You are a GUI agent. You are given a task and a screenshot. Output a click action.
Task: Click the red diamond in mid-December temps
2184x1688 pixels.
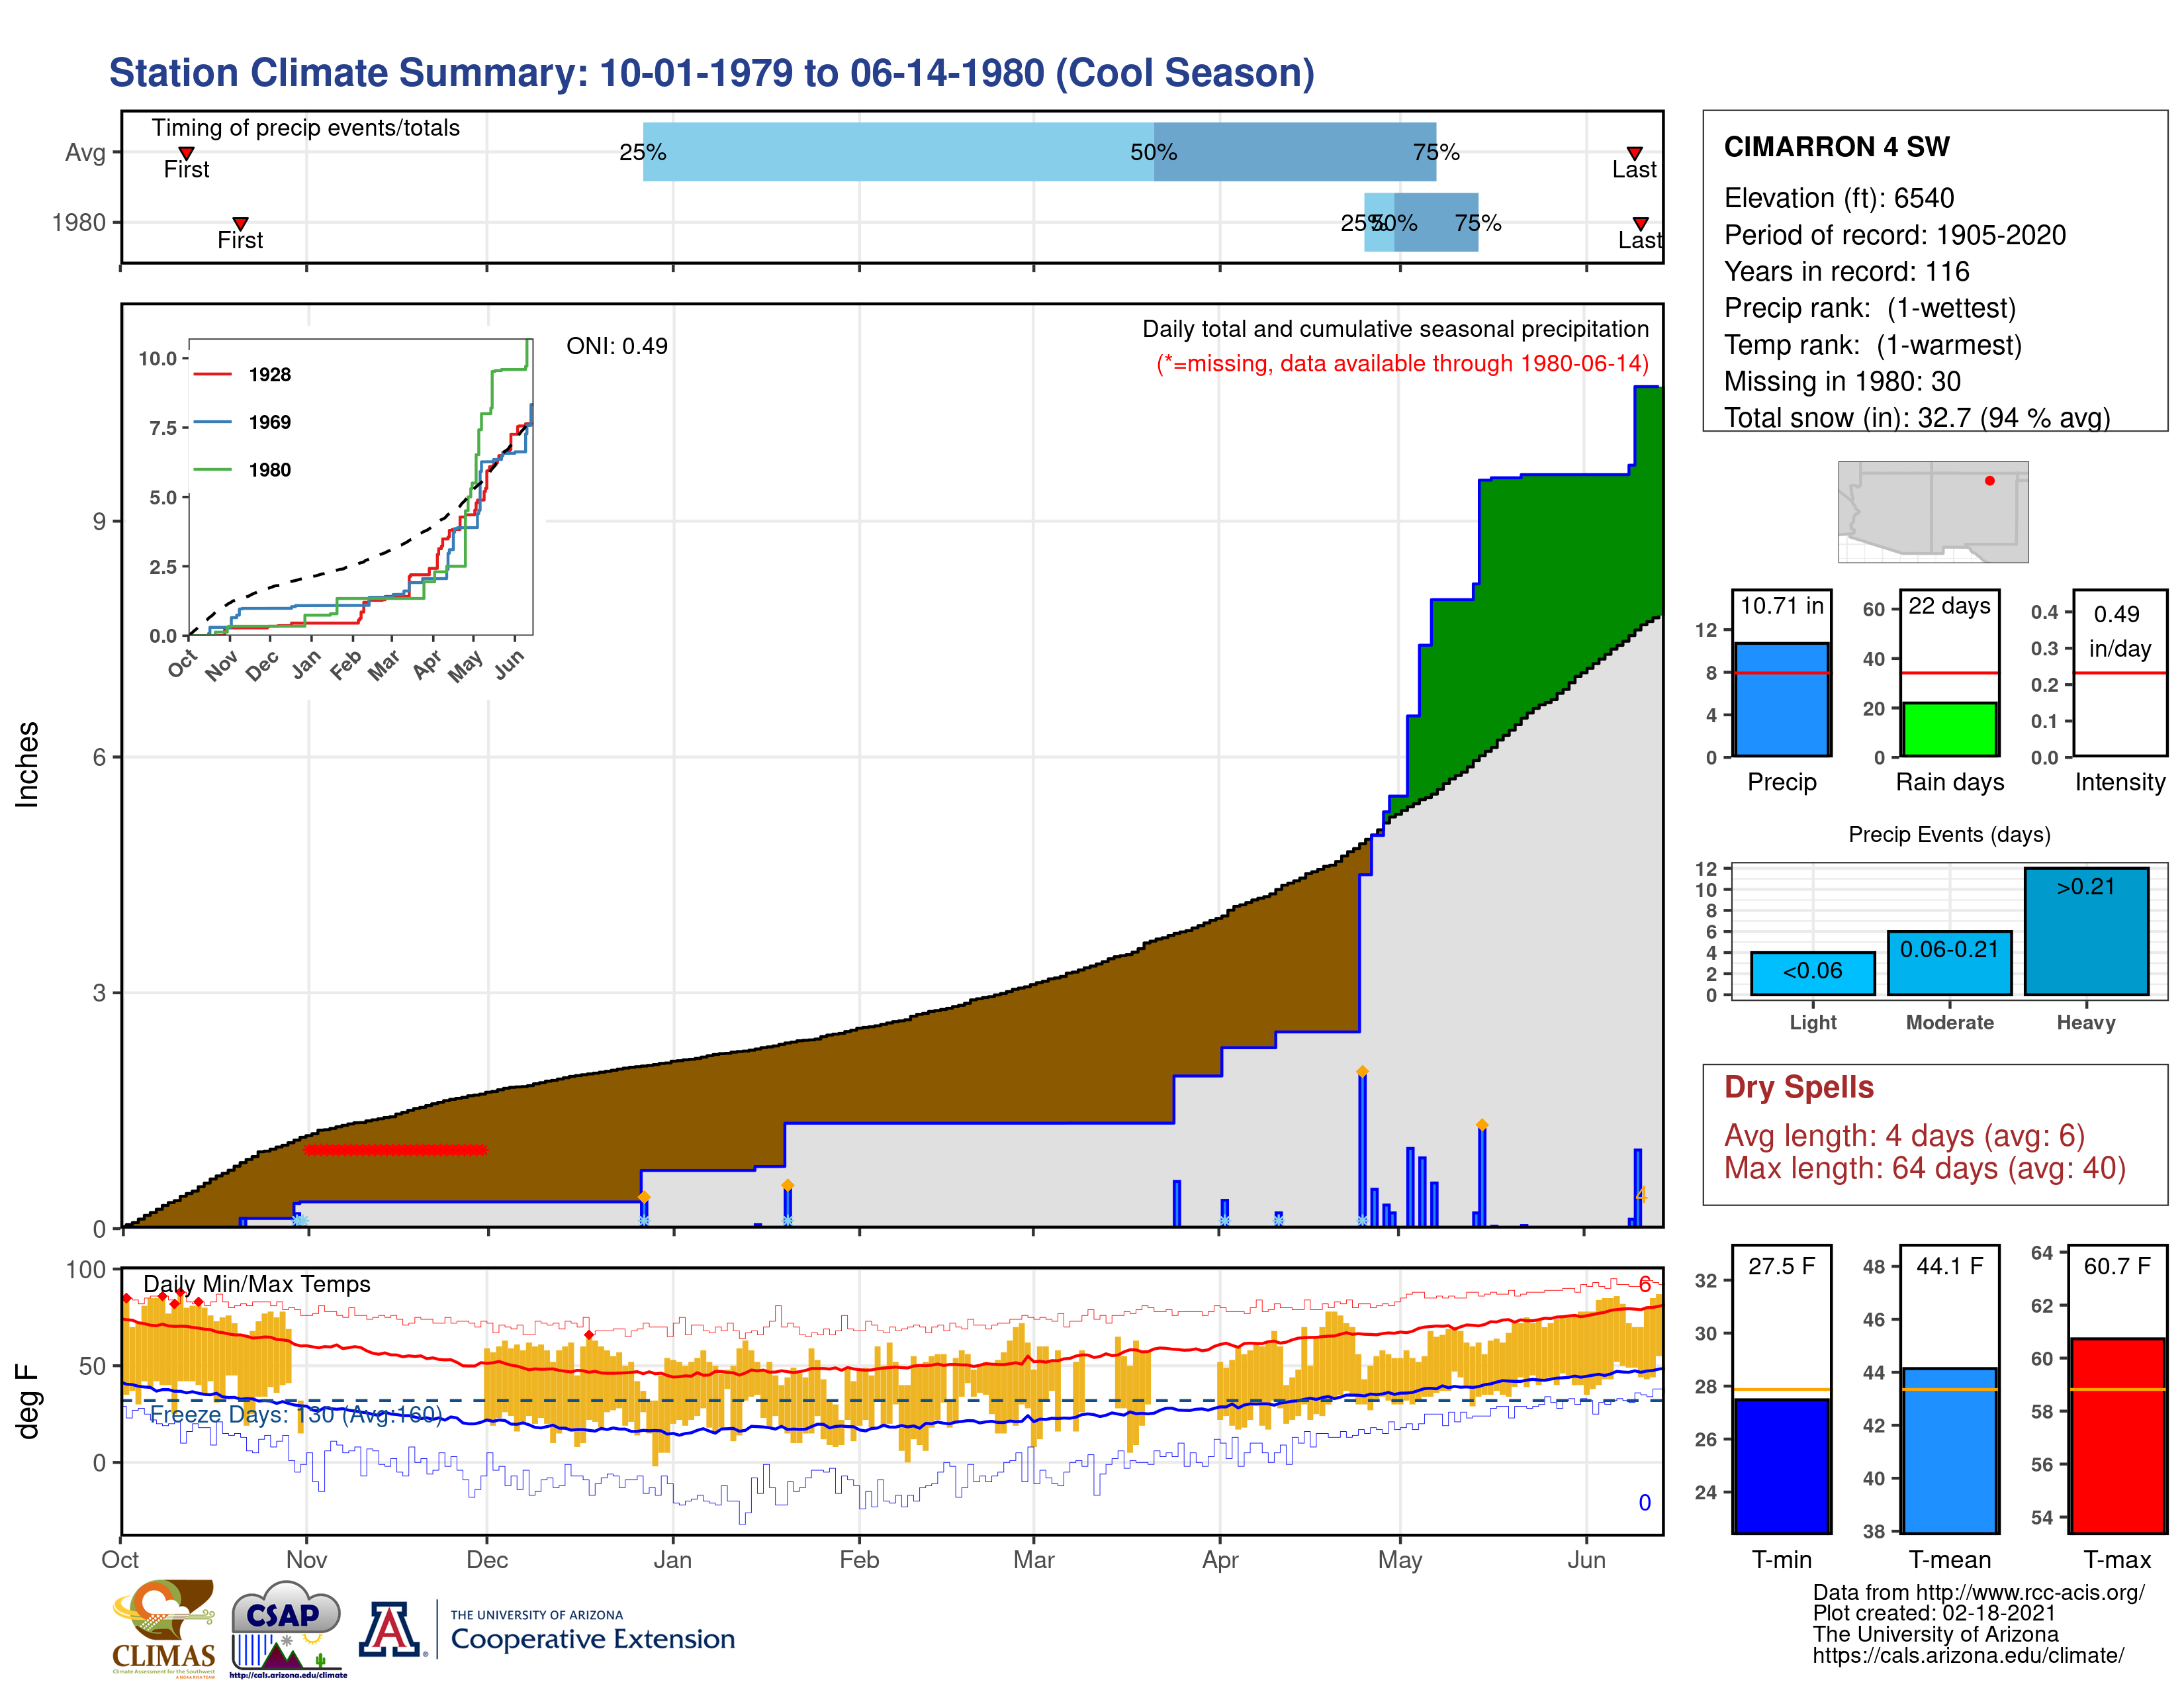pos(589,1335)
